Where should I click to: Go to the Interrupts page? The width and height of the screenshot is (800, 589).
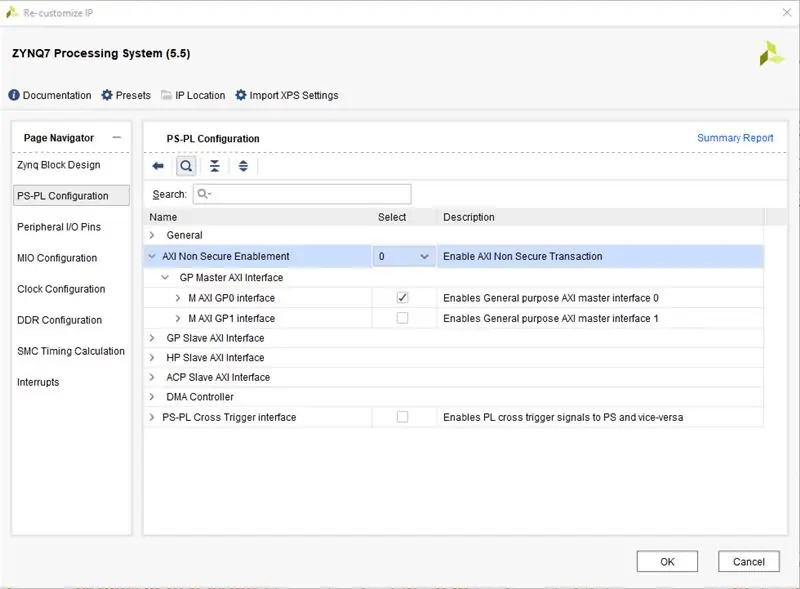(x=38, y=382)
